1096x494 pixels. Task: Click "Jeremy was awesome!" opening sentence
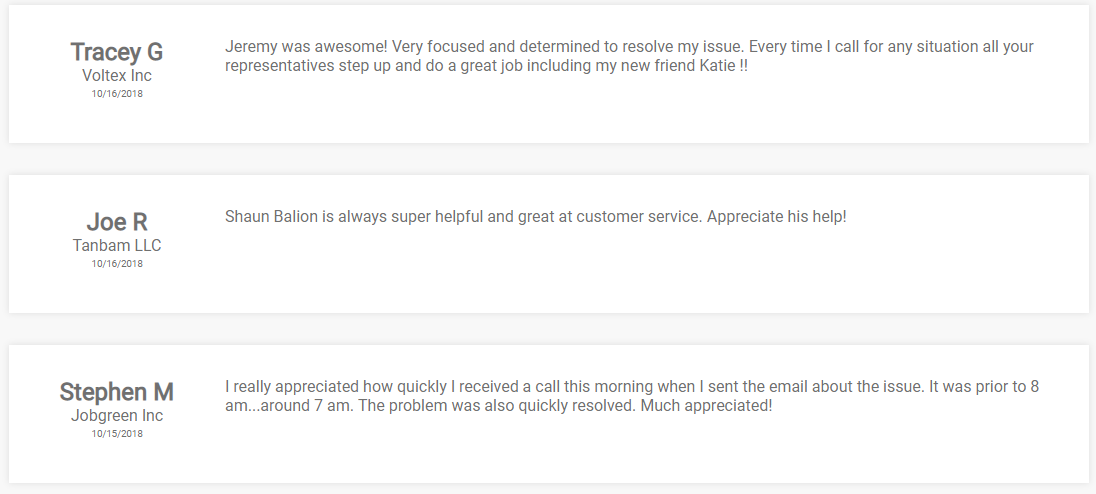click(306, 47)
